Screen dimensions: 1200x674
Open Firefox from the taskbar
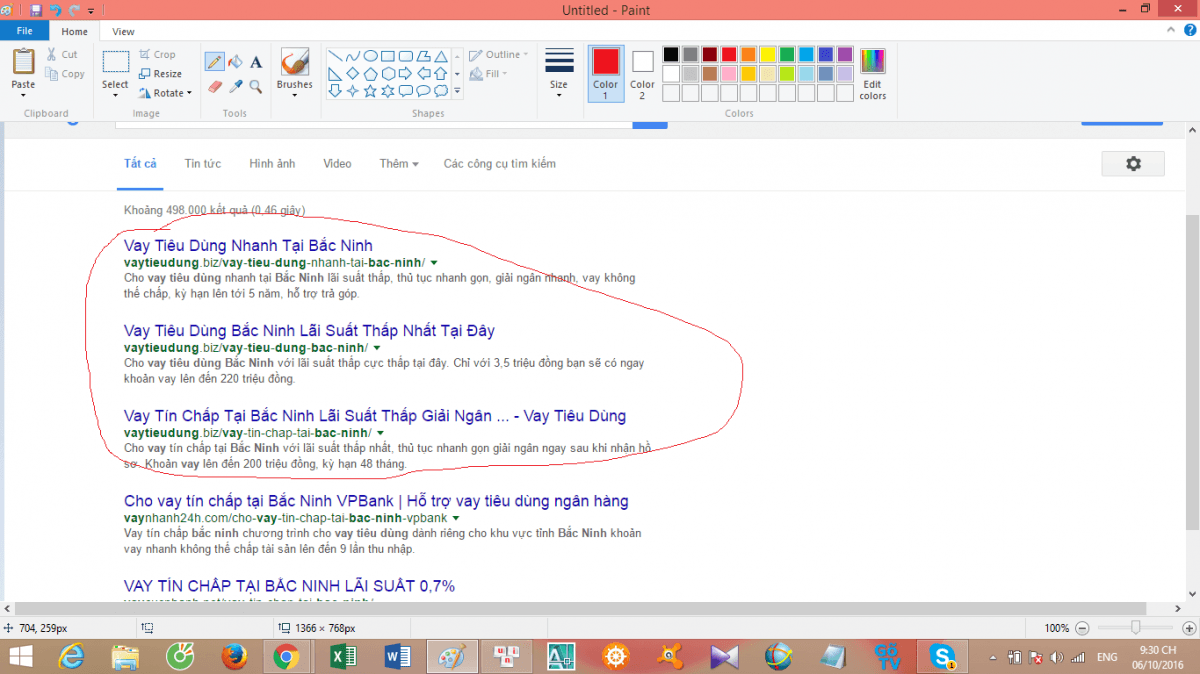pos(234,656)
